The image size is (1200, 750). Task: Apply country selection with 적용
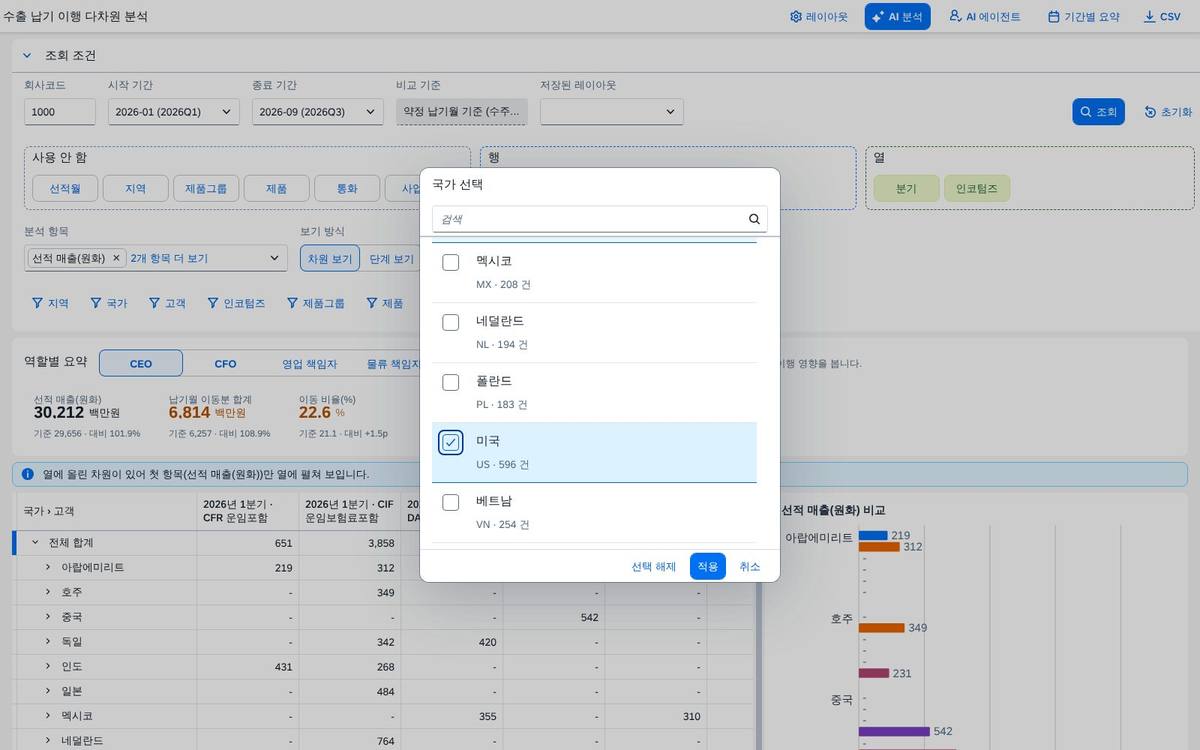708,566
